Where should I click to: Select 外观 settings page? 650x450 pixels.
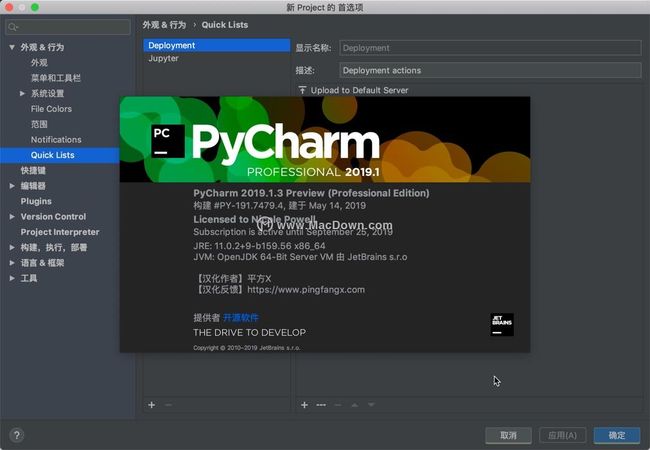[39, 63]
